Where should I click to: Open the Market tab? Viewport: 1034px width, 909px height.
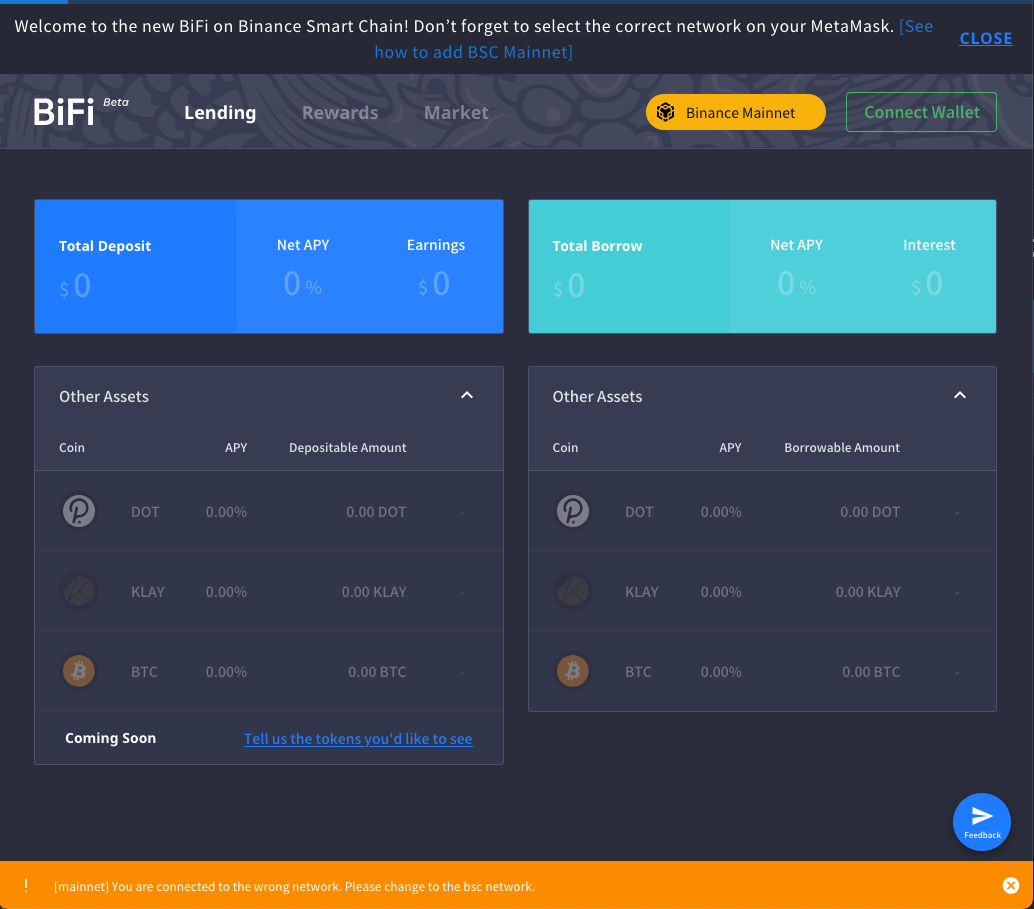tap(456, 113)
